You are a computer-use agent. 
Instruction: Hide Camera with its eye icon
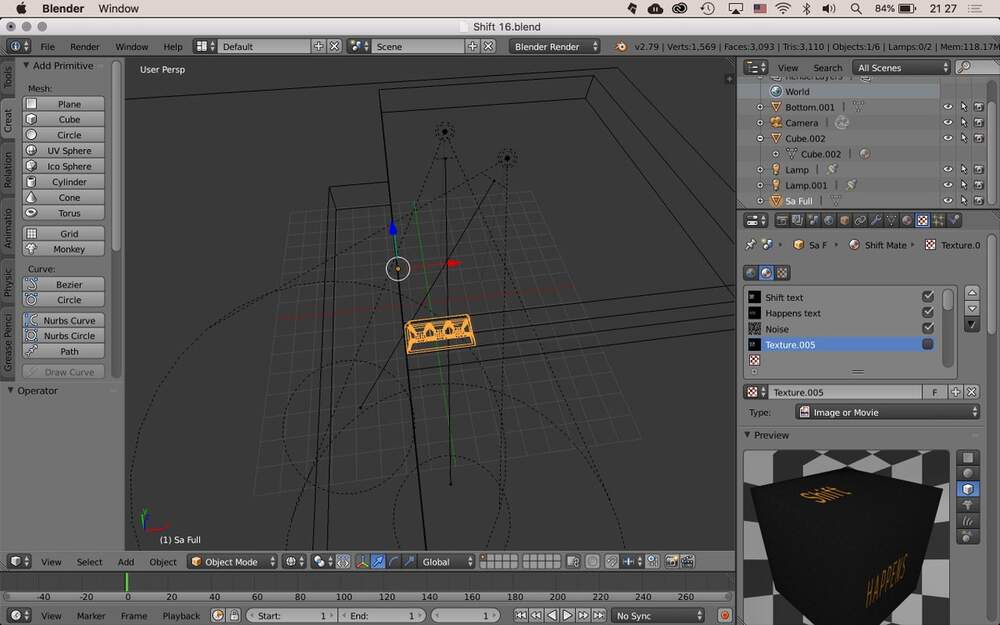click(948, 122)
